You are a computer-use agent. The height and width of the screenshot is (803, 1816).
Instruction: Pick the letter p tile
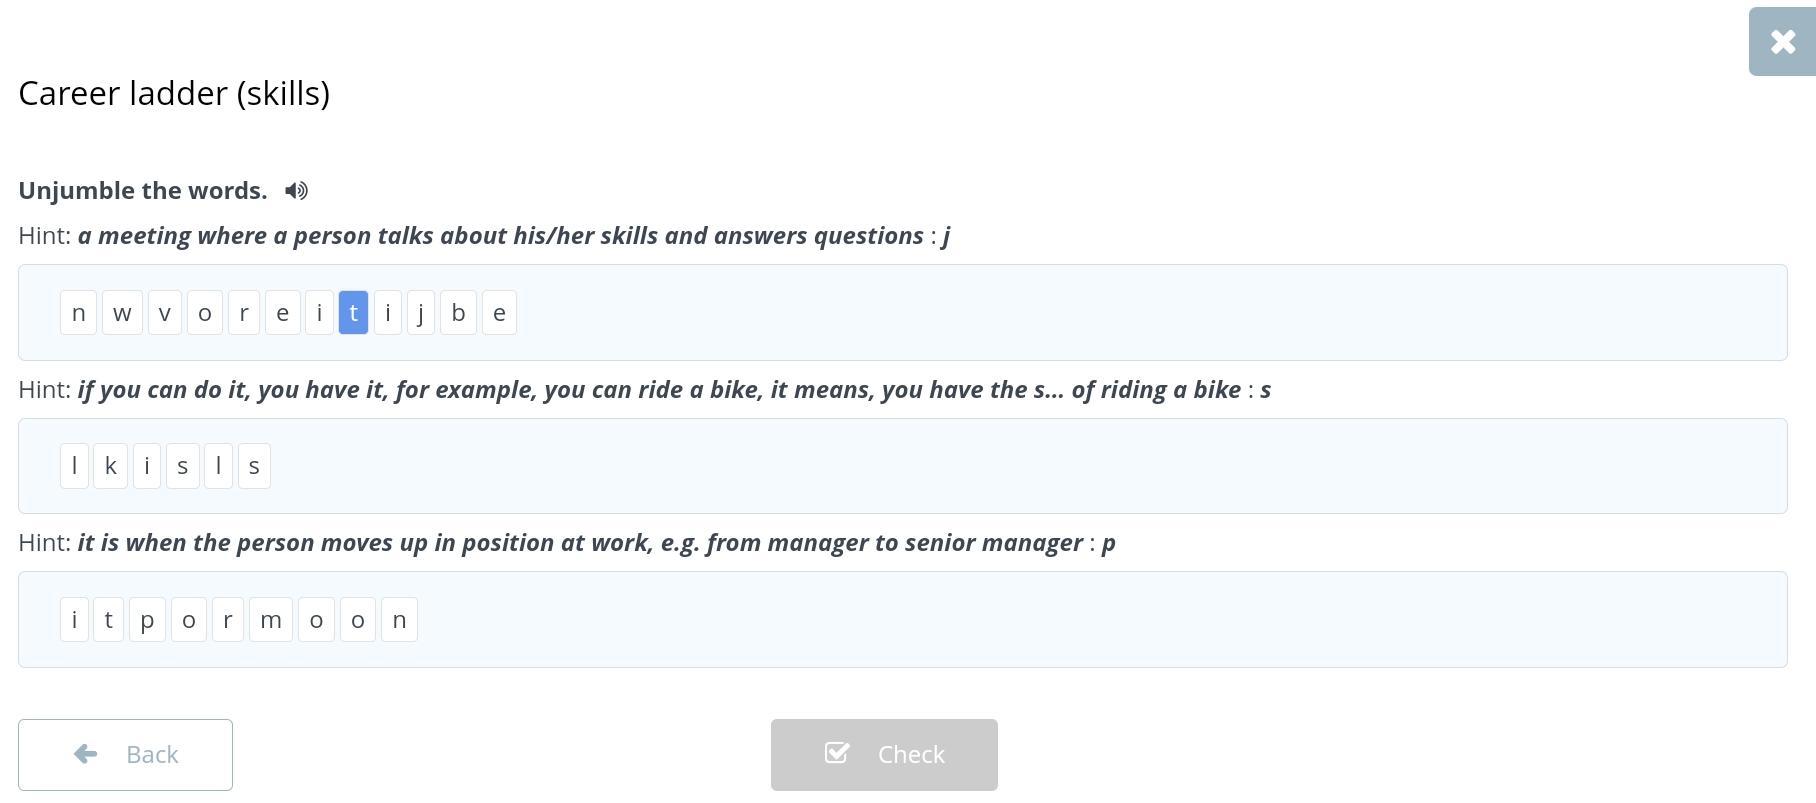147,620
